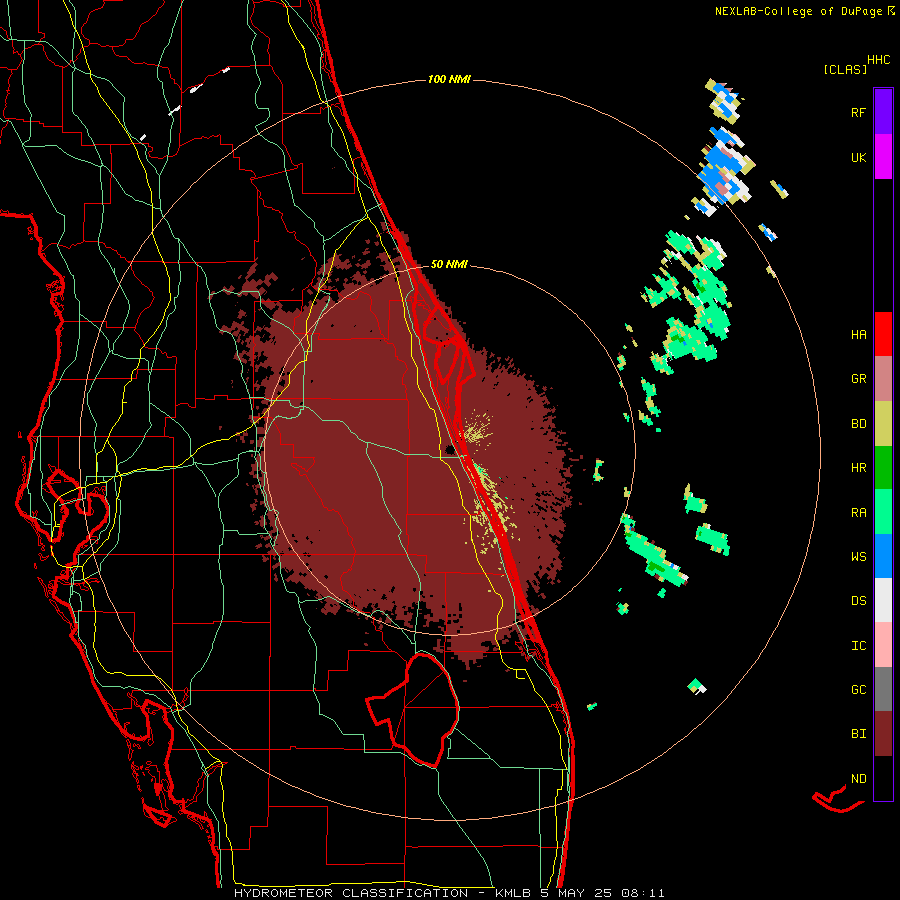Click the 'ND' legend label
The image size is (900, 900).
[858, 779]
